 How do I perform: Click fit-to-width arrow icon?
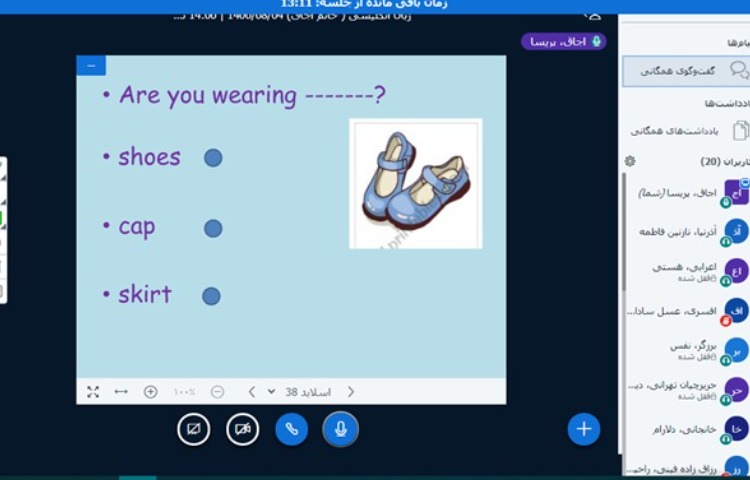point(121,392)
